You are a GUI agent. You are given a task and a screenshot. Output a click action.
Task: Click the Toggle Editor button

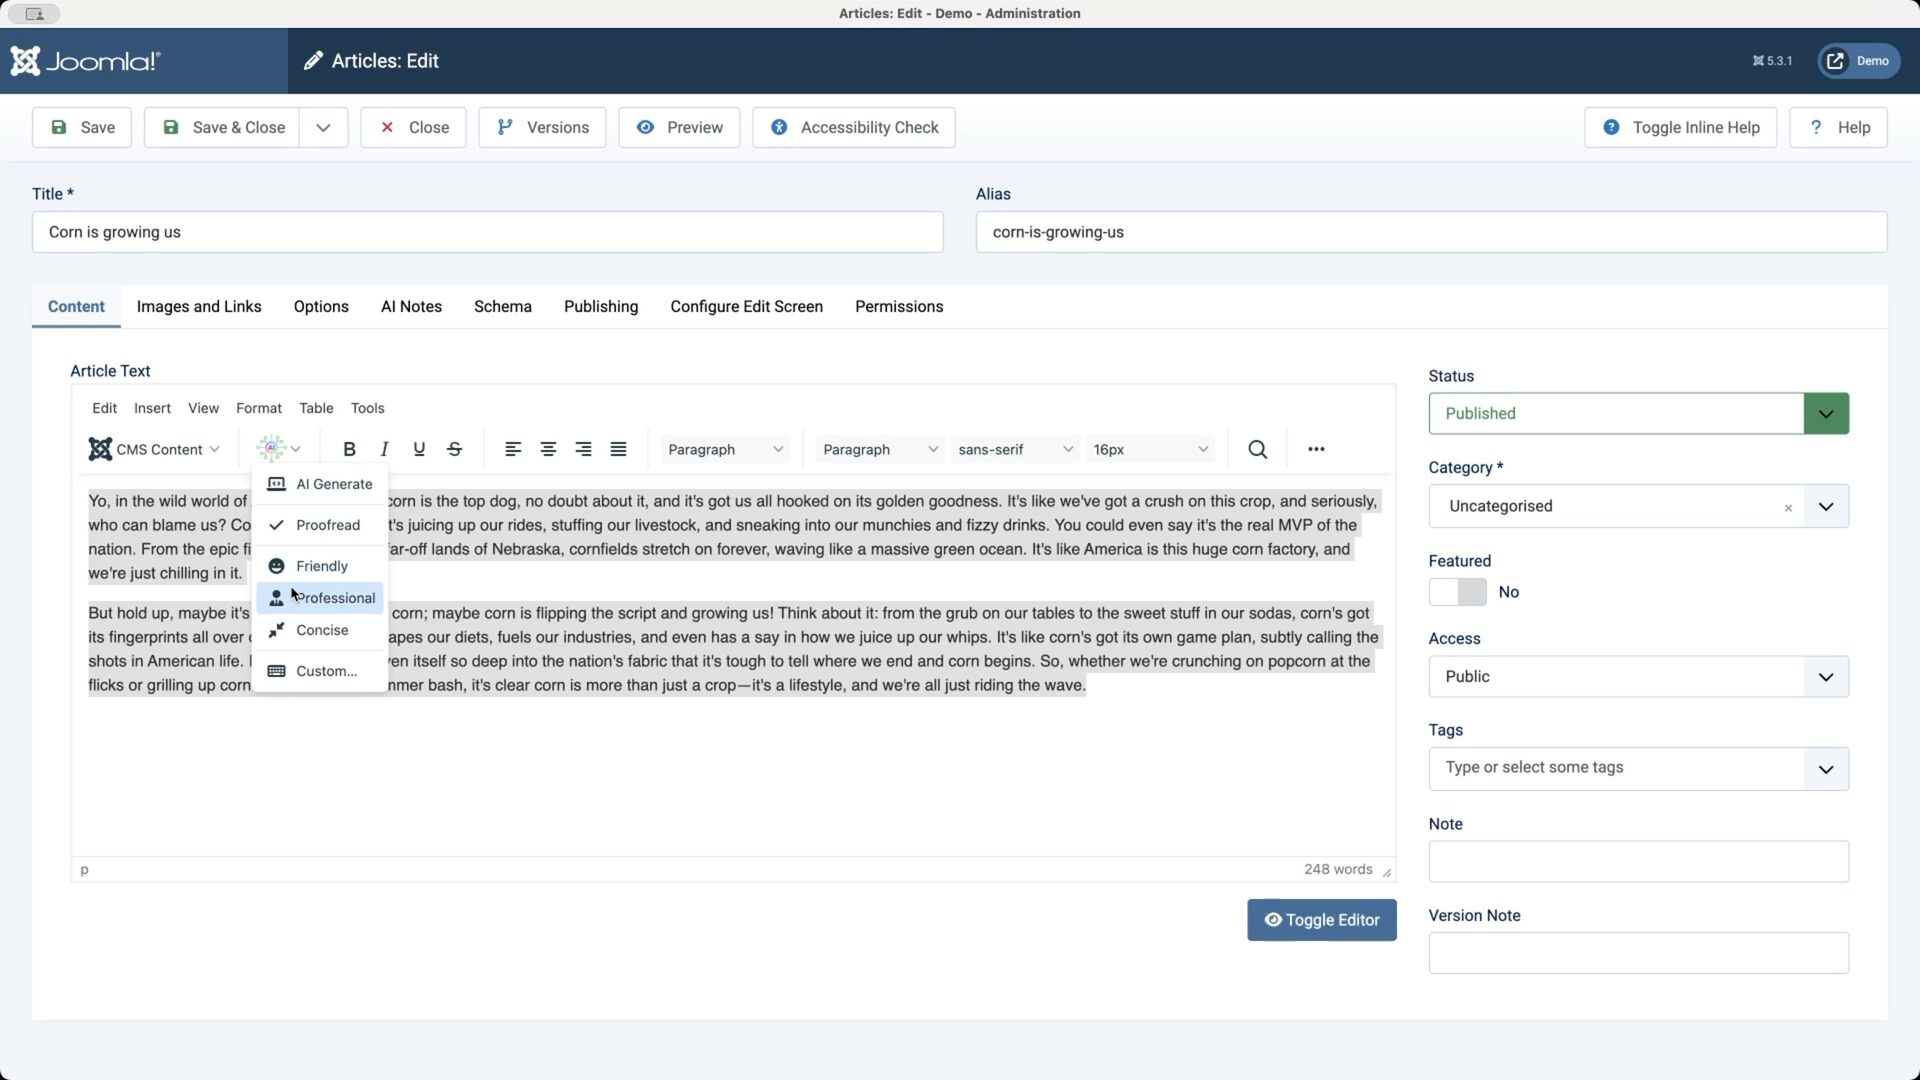[1321, 920]
